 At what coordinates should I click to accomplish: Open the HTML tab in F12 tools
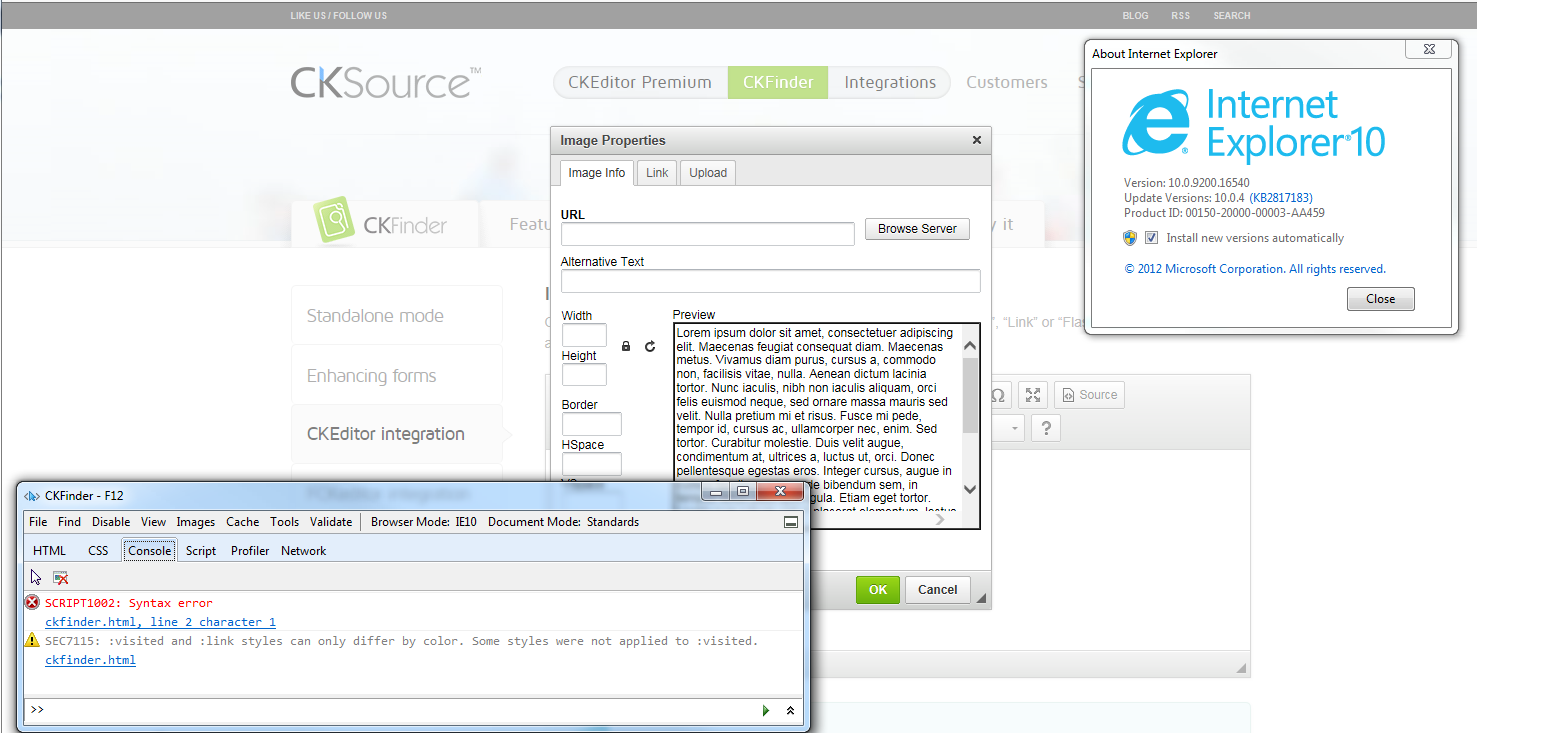pos(49,551)
